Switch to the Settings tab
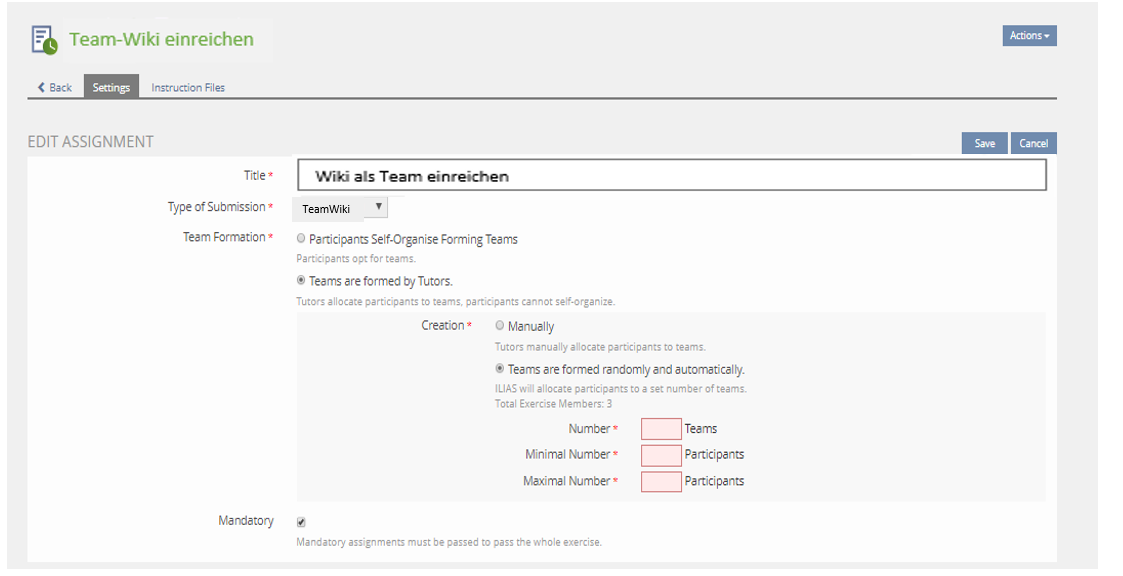Image resolution: width=1123 pixels, height=576 pixels. tap(111, 88)
